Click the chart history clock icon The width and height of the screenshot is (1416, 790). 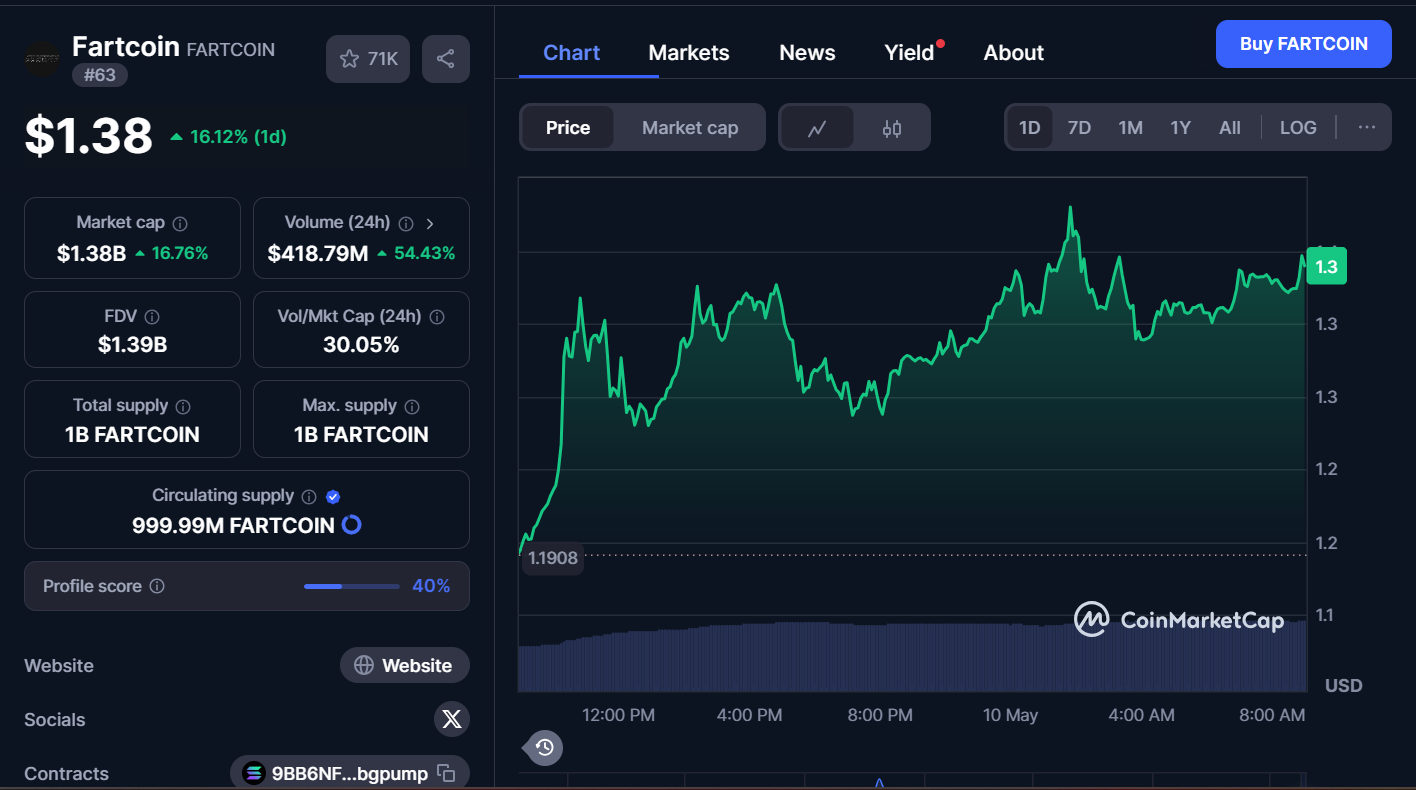545,747
